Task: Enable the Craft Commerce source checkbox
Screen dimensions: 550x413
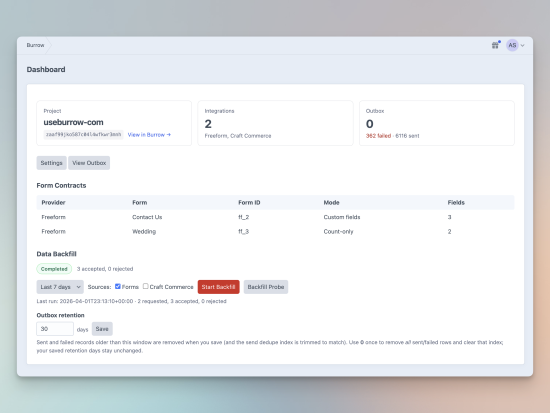Action: [146, 286]
